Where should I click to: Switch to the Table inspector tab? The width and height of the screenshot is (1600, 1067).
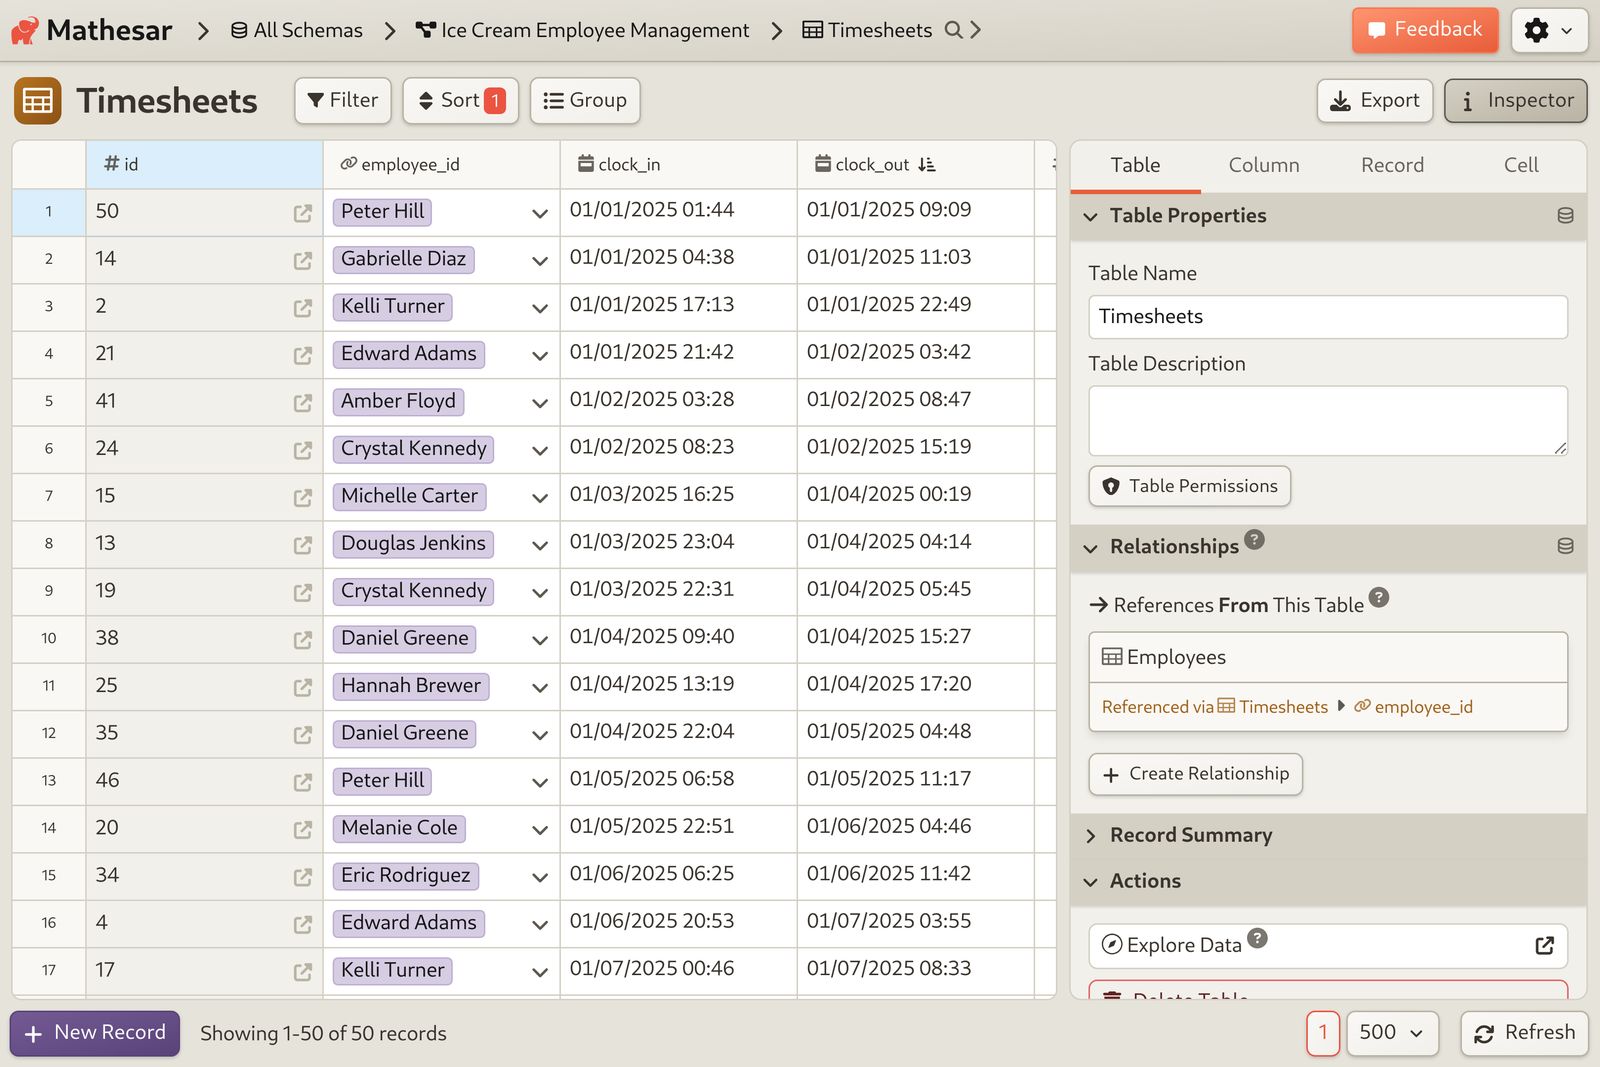1135,166
